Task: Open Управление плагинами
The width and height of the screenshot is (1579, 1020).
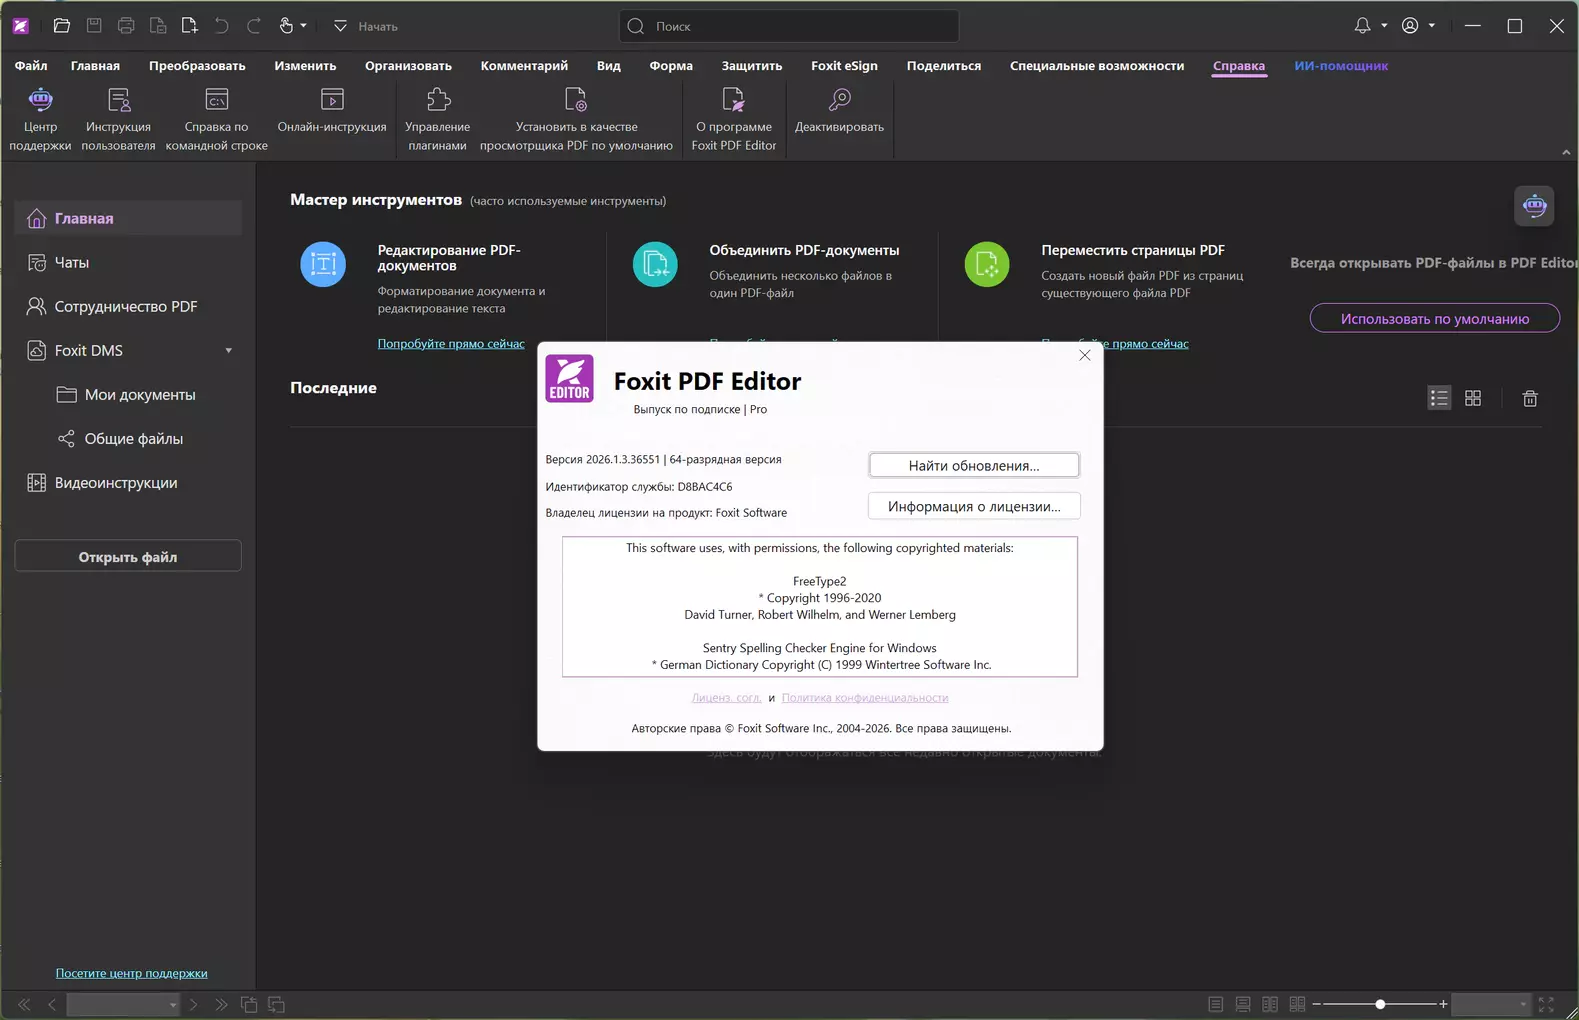Action: click(438, 119)
